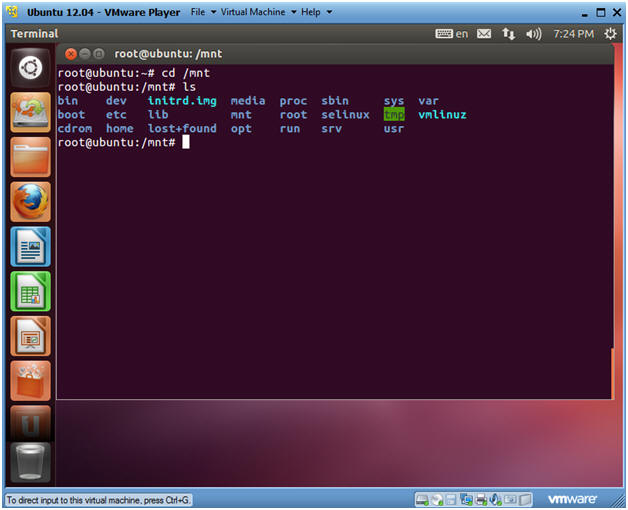Viewport: 628px width, 510px height.
Task: Expand the Help menu dropdown arrow
Action: 329,12
